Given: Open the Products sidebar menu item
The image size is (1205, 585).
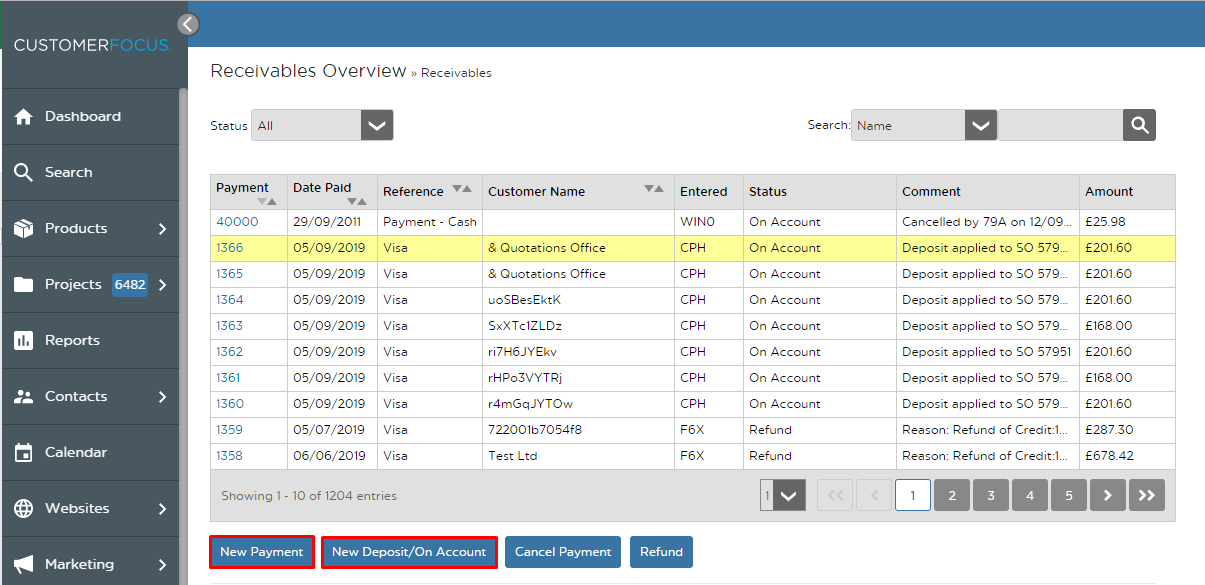Looking at the screenshot, I should pos(90,228).
